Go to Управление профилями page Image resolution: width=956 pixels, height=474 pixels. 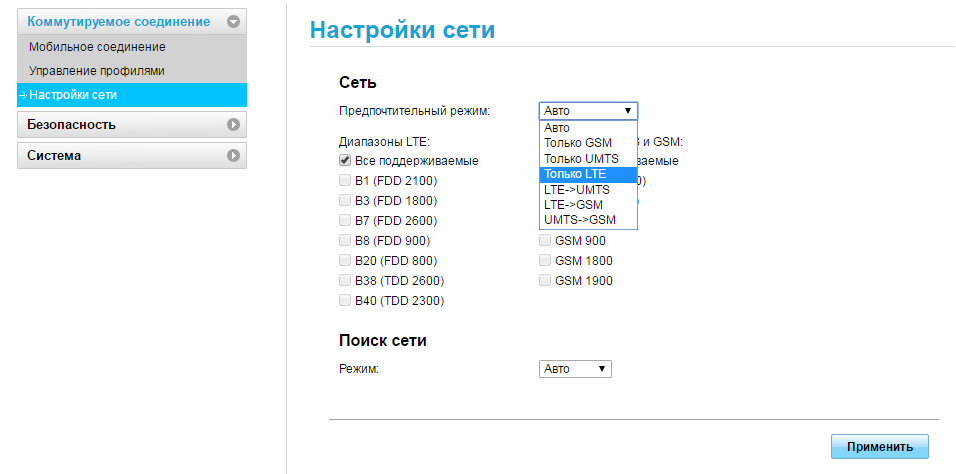pos(97,71)
